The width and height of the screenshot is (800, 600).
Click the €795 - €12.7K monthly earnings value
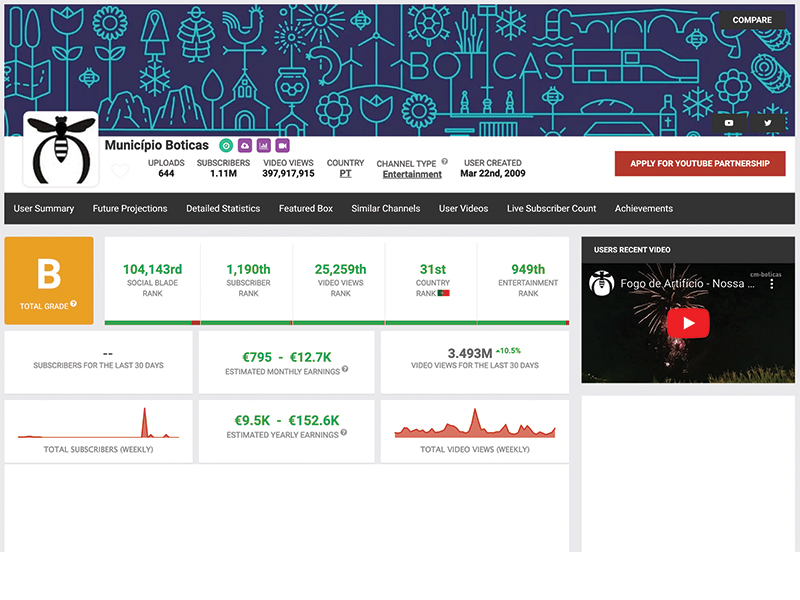click(287, 357)
